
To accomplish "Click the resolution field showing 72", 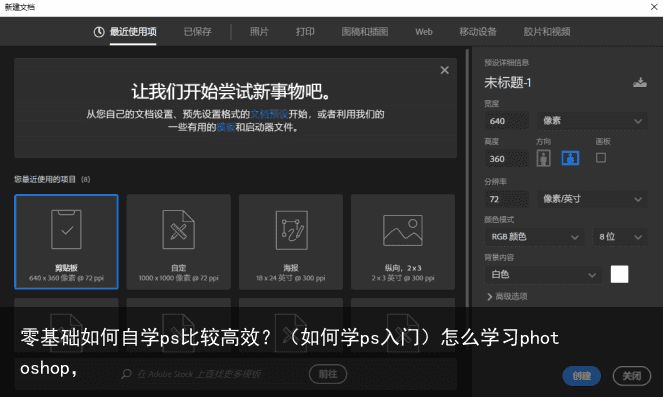I will [506, 199].
